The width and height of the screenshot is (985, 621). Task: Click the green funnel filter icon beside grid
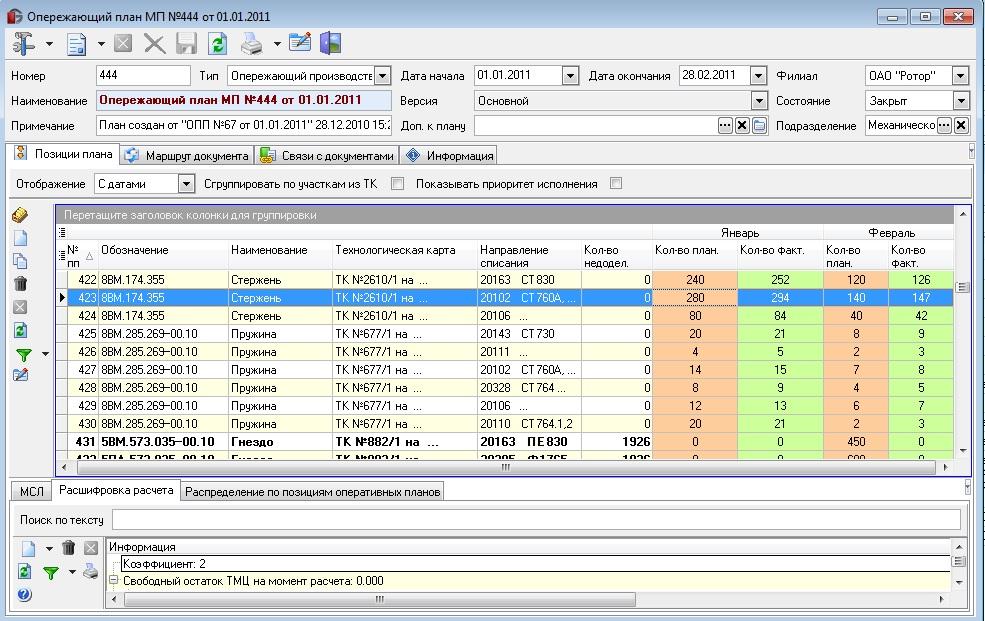[x=23, y=355]
